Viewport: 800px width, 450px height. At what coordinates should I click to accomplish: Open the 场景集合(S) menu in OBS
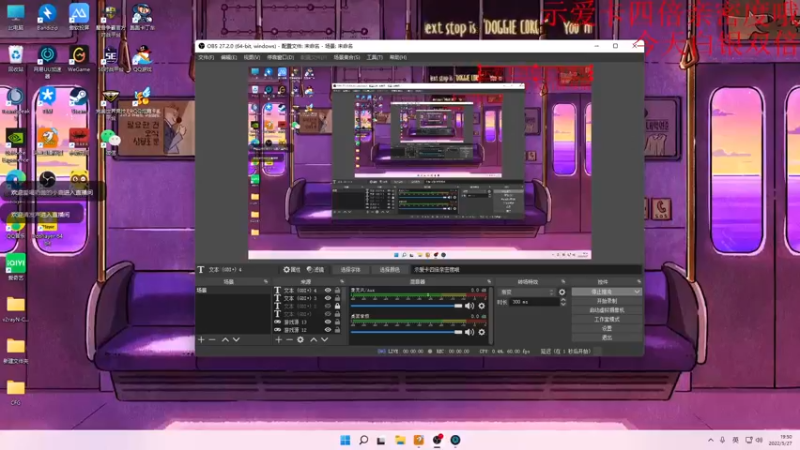click(x=346, y=57)
